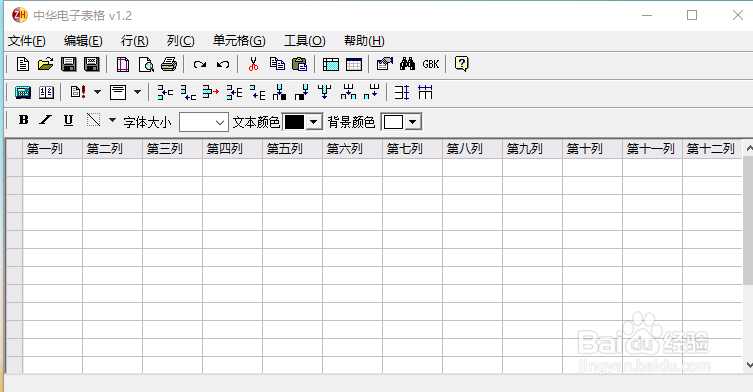The image size is (753, 392).
Task: Select the 第三列 column header
Action: [x=172, y=149]
